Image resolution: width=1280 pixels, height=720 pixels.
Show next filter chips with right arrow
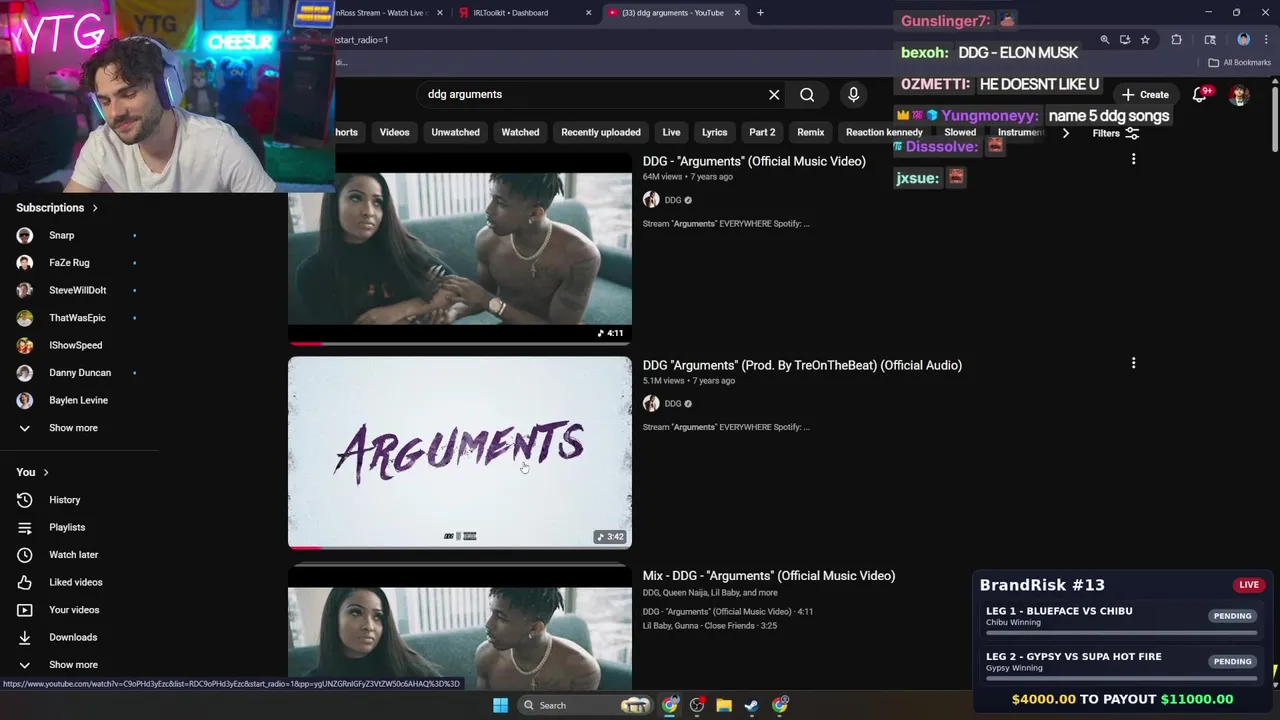[x=1065, y=133]
